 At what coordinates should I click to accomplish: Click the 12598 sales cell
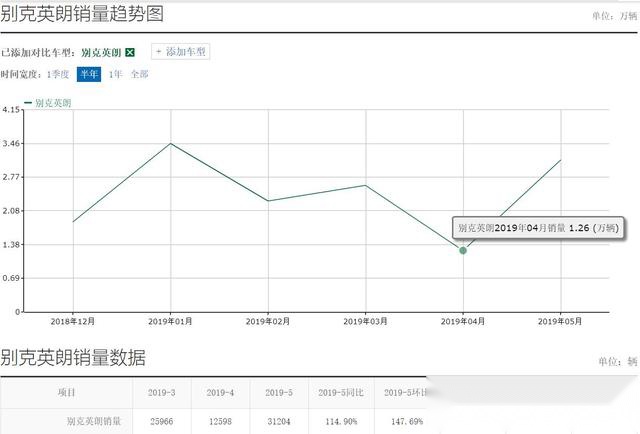[220, 421]
